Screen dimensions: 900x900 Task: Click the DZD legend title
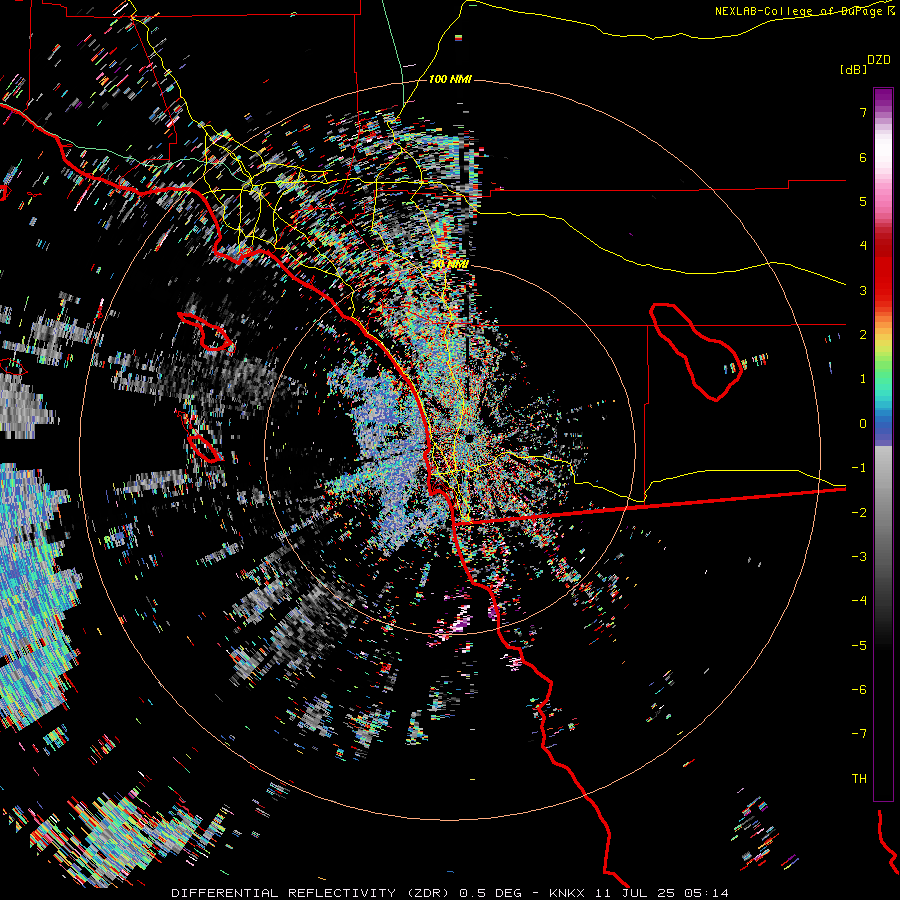click(879, 60)
